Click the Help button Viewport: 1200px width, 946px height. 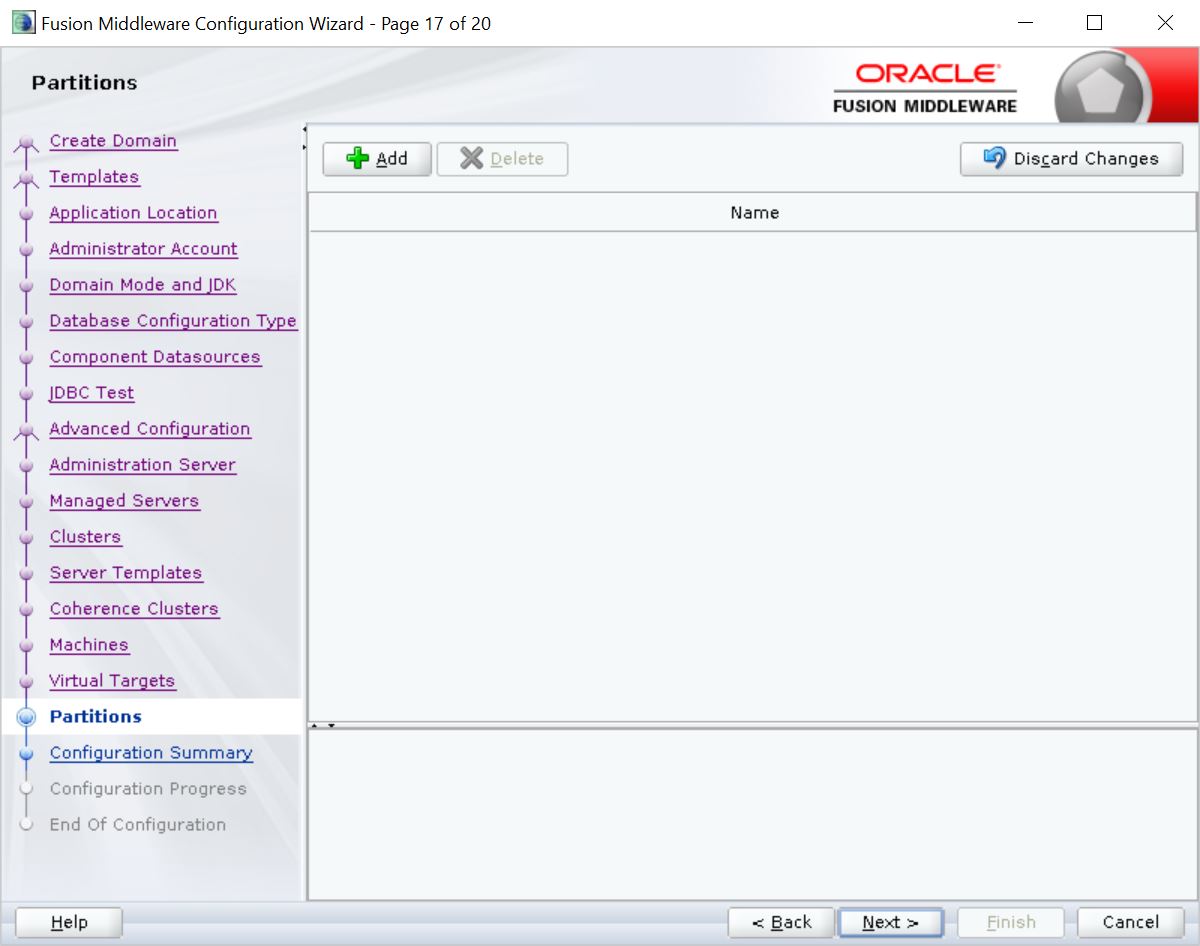tap(69, 922)
